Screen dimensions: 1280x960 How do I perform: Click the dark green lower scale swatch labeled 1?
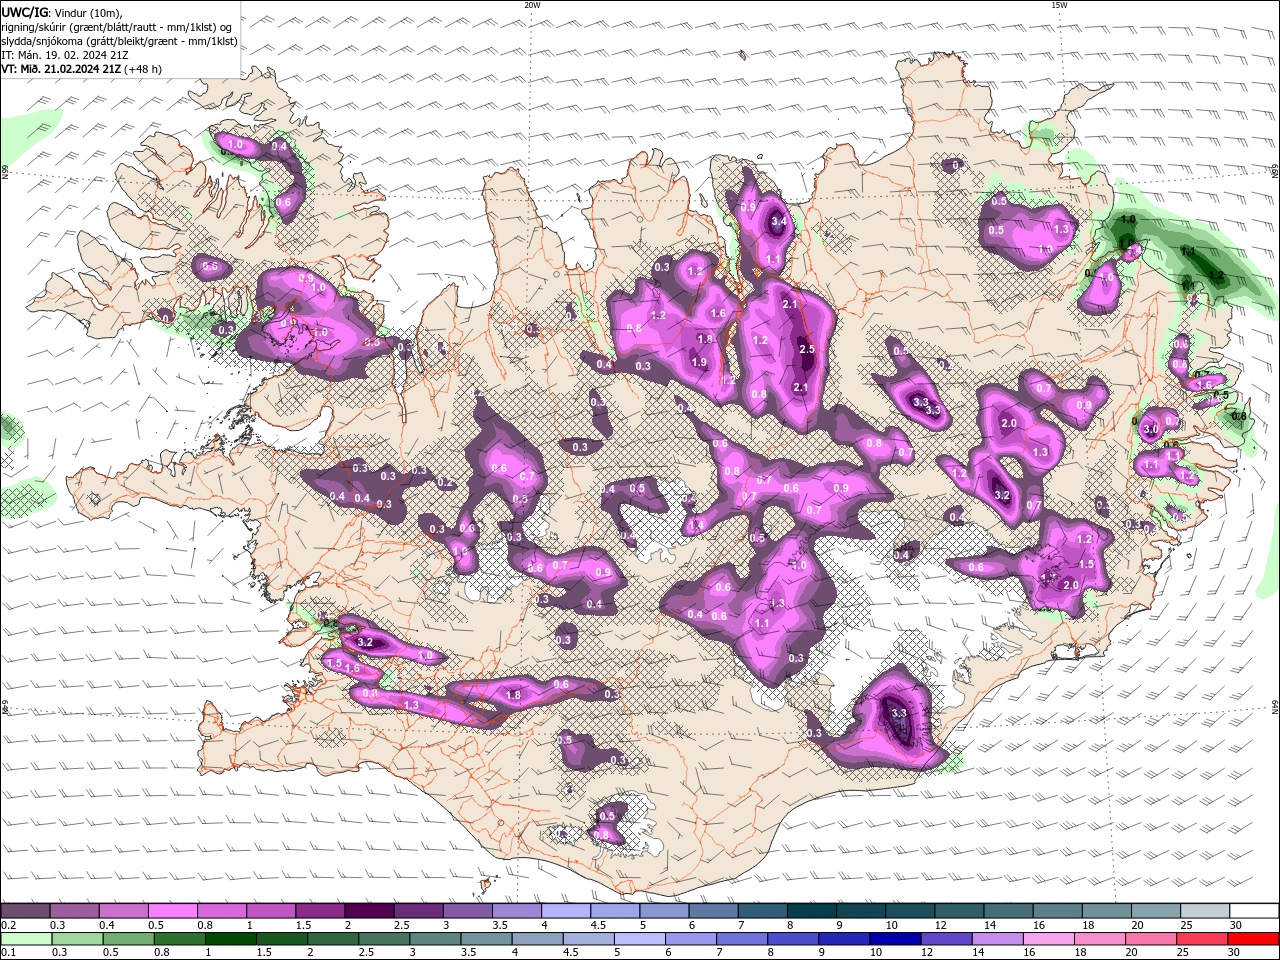229,939
